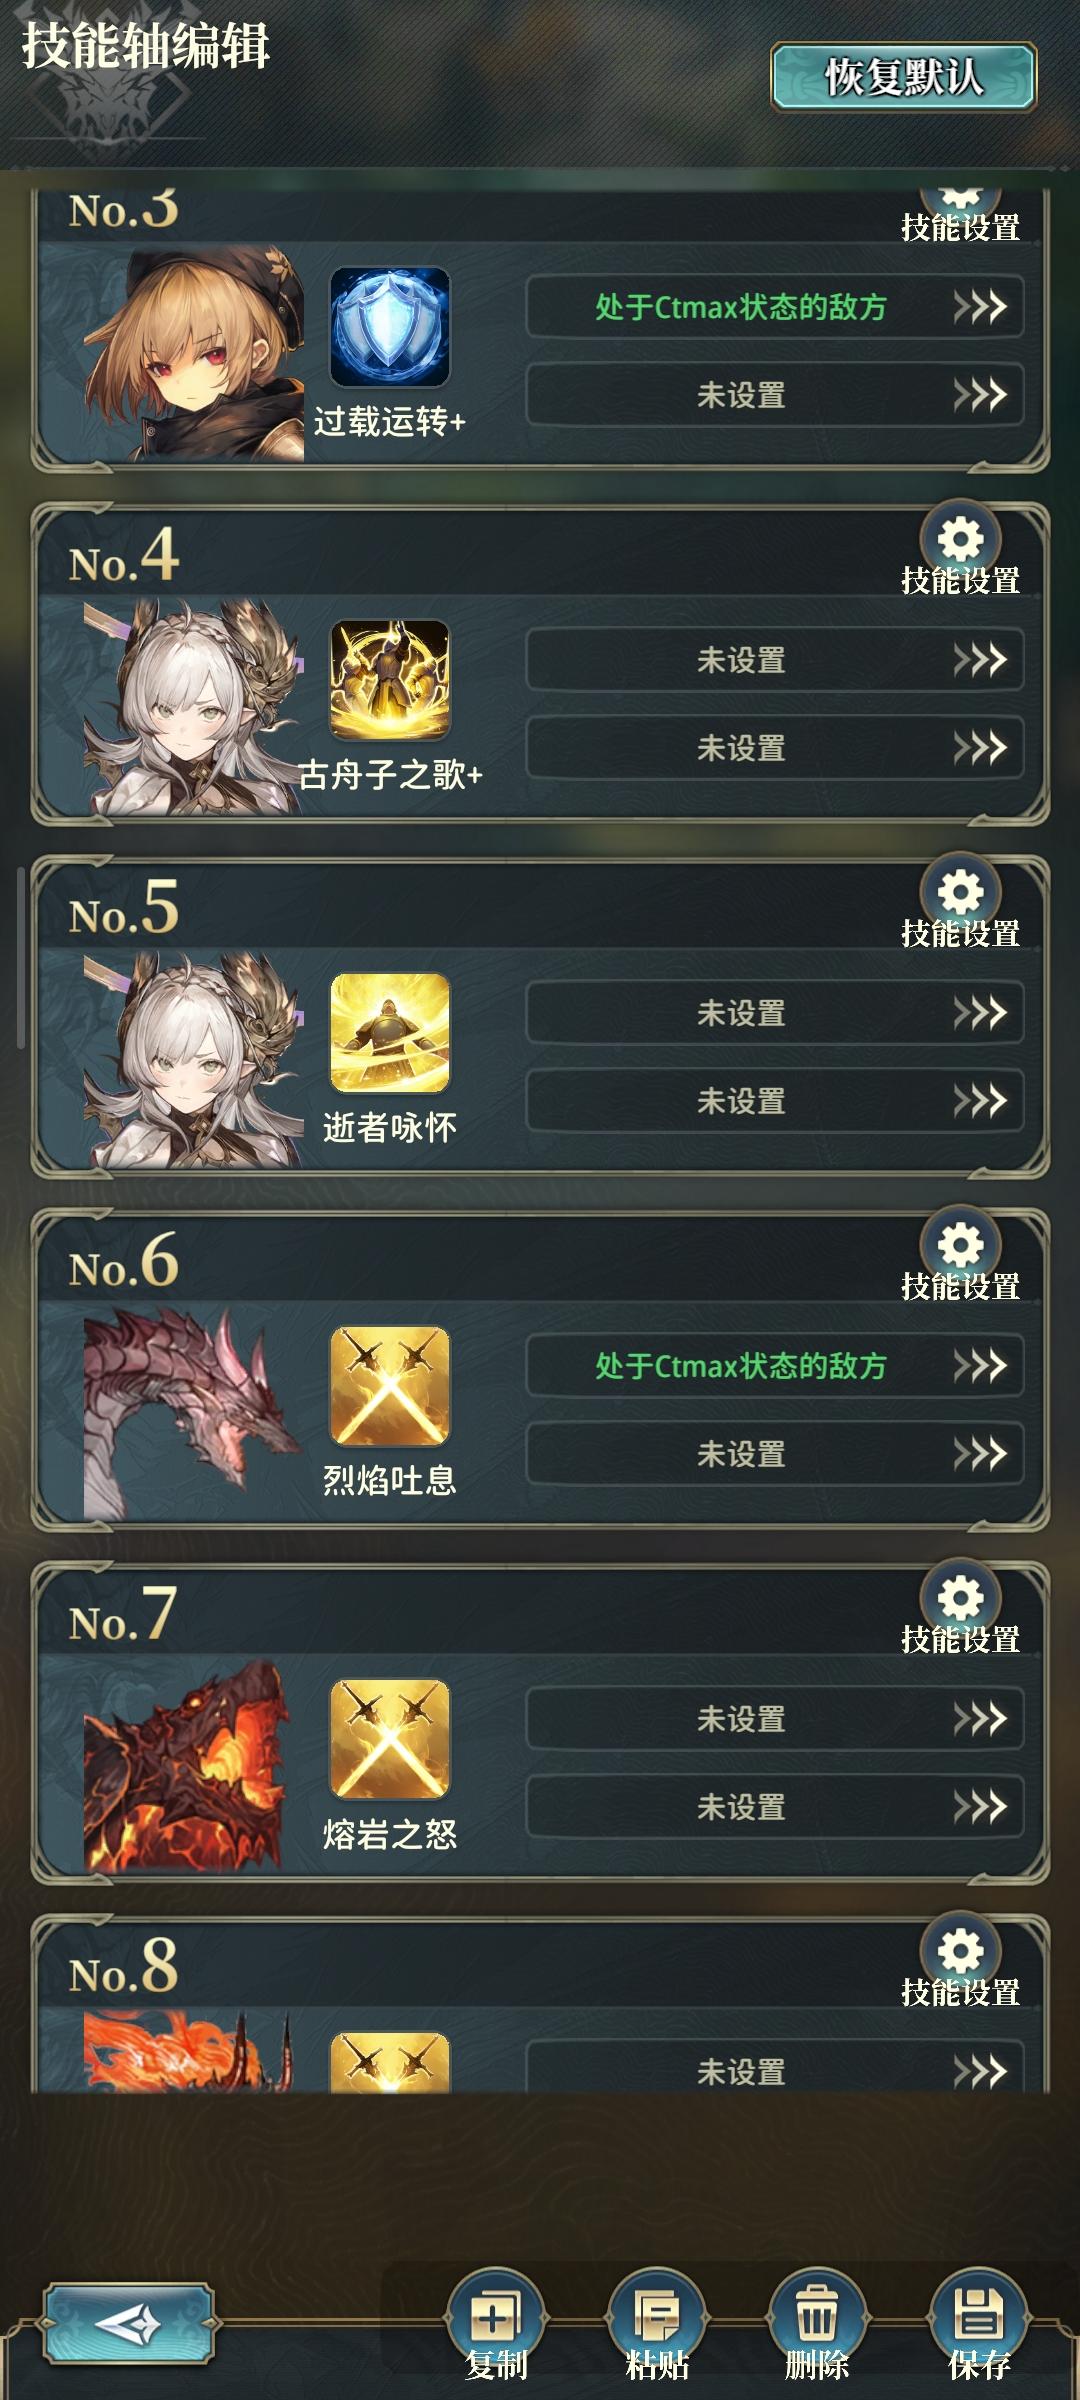Image resolution: width=1080 pixels, height=2400 pixels.
Task: Tap the 过载运转+ shield skill icon
Action: 390,327
